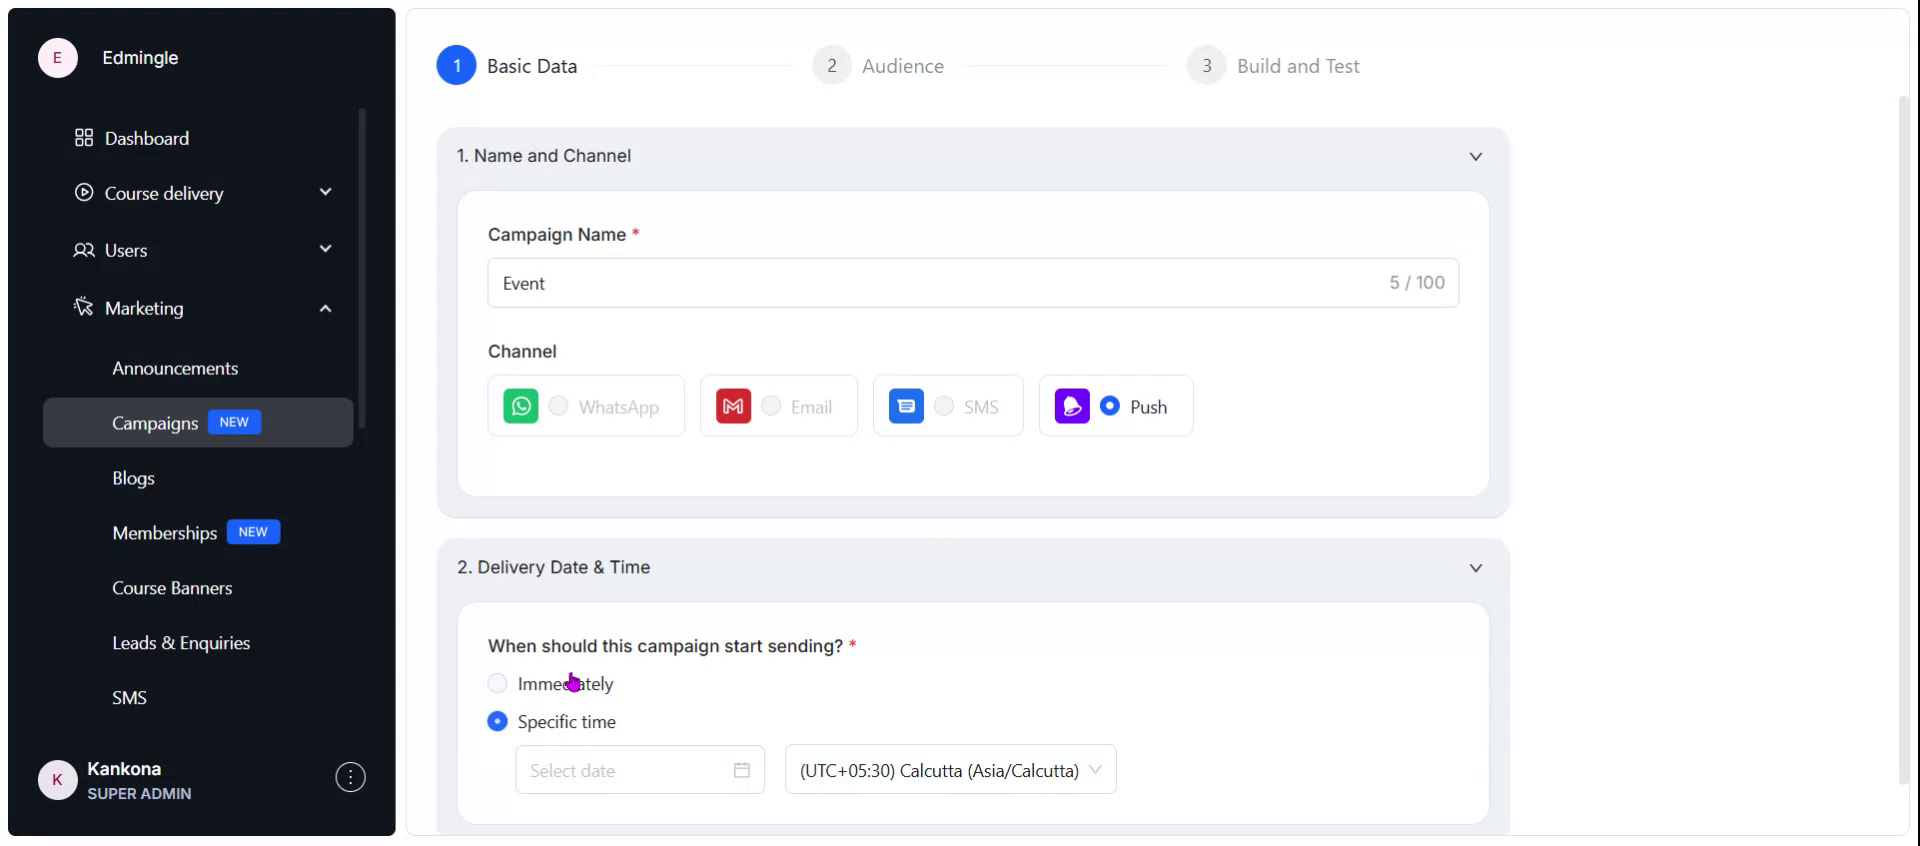The height and width of the screenshot is (846, 1920).
Task: Click the Campaign Name input field
Action: point(973,283)
